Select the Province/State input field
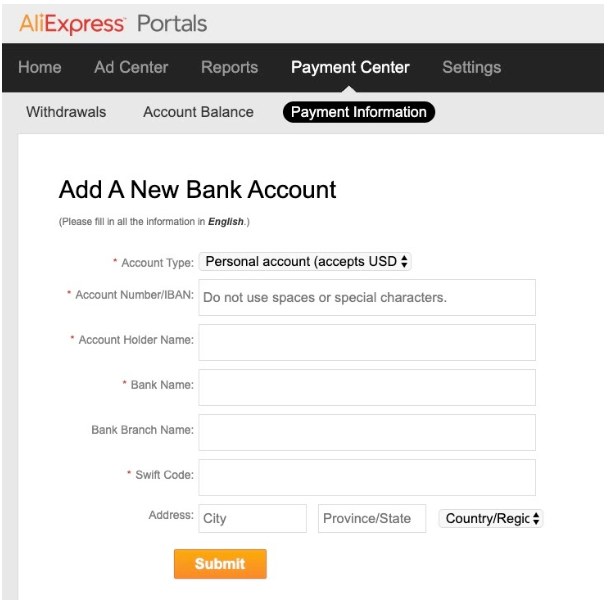The height and width of the screenshot is (610, 609). [x=372, y=519]
